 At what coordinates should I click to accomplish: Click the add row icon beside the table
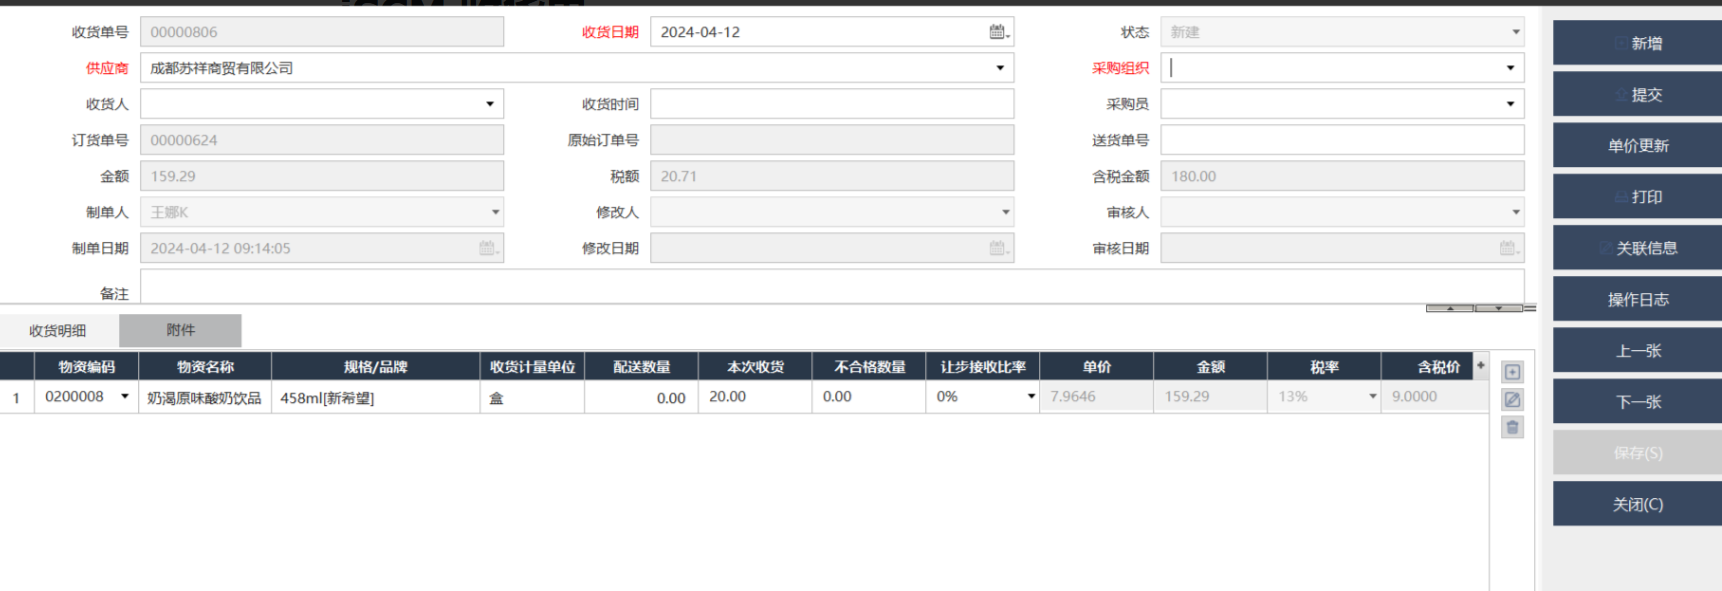point(1512,372)
